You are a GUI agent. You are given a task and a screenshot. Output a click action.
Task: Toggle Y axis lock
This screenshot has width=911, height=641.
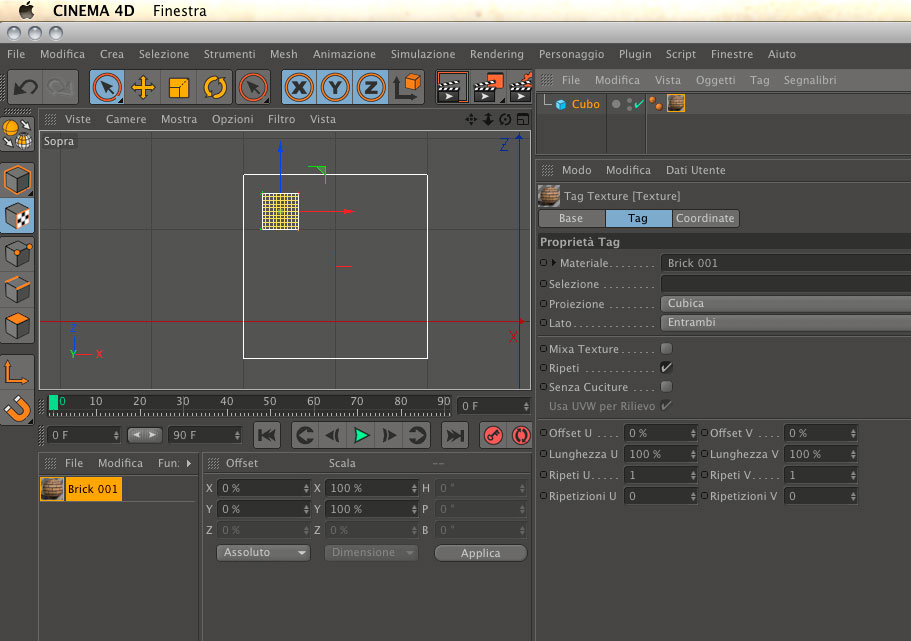pyautogui.click(x=335, y=88)
